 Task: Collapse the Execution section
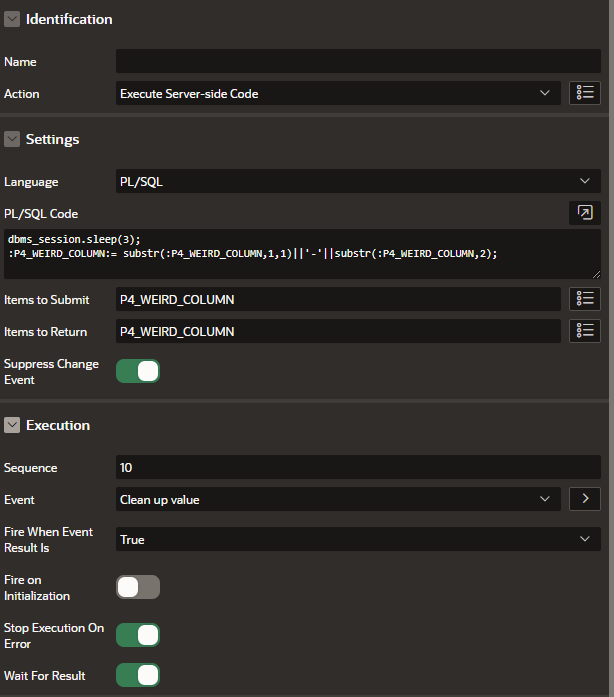coord(12,425)
